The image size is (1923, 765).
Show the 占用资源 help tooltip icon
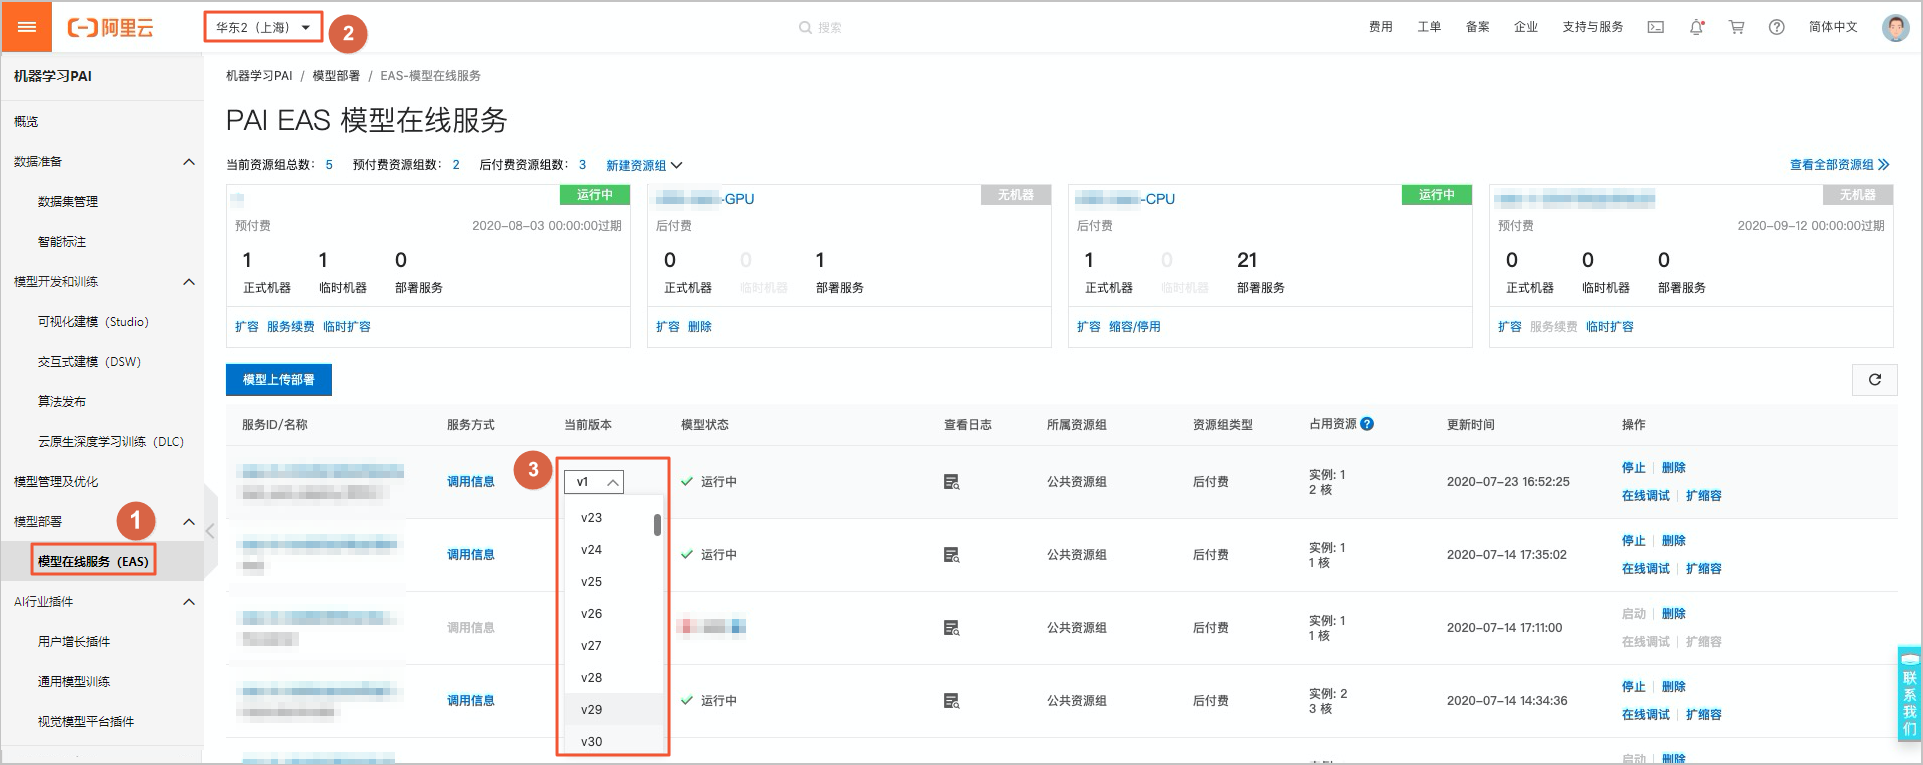pyautogui.click(x=1367, y=424)
